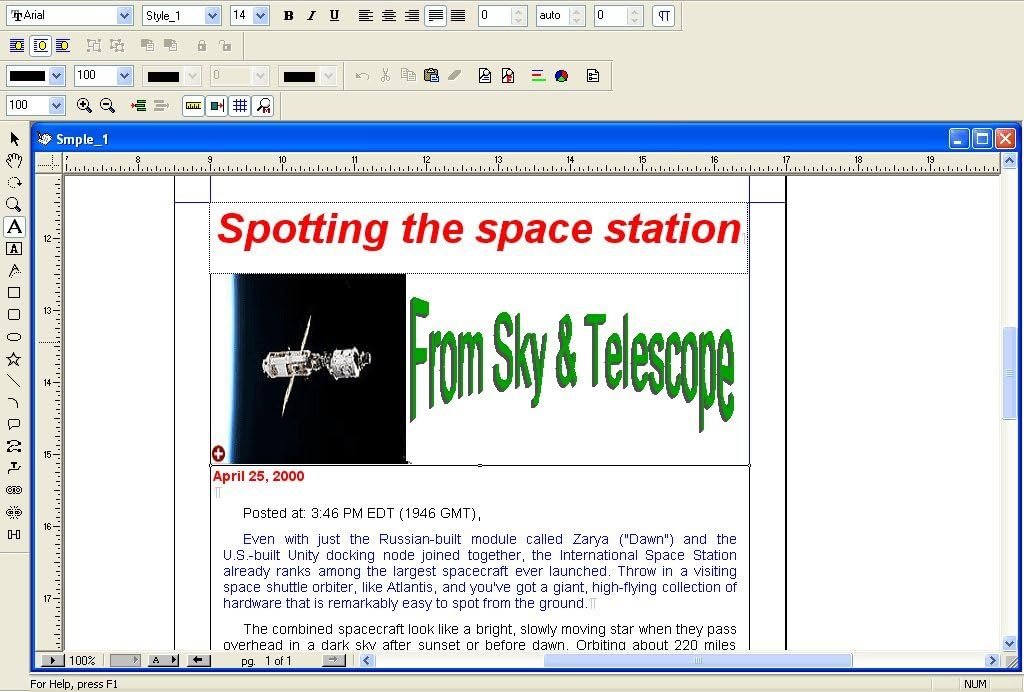The height and width of the screenshot is (692, 1024).
Task: Toggle show paragraph marks (¶) button
Action: click(664, 16)
